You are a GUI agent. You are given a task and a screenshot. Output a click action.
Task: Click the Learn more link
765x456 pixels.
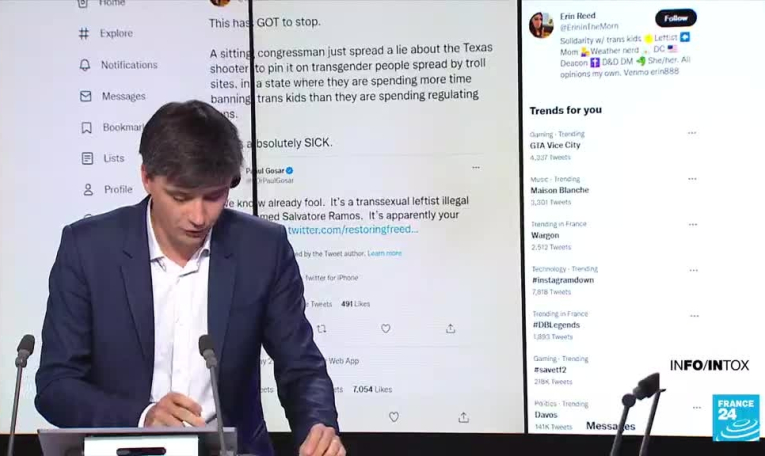[384, 253]
